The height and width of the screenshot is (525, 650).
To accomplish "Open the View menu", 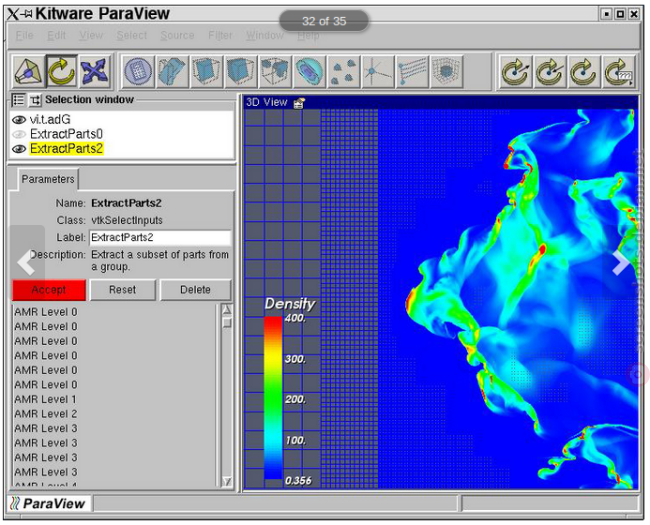I will point(91,35).
